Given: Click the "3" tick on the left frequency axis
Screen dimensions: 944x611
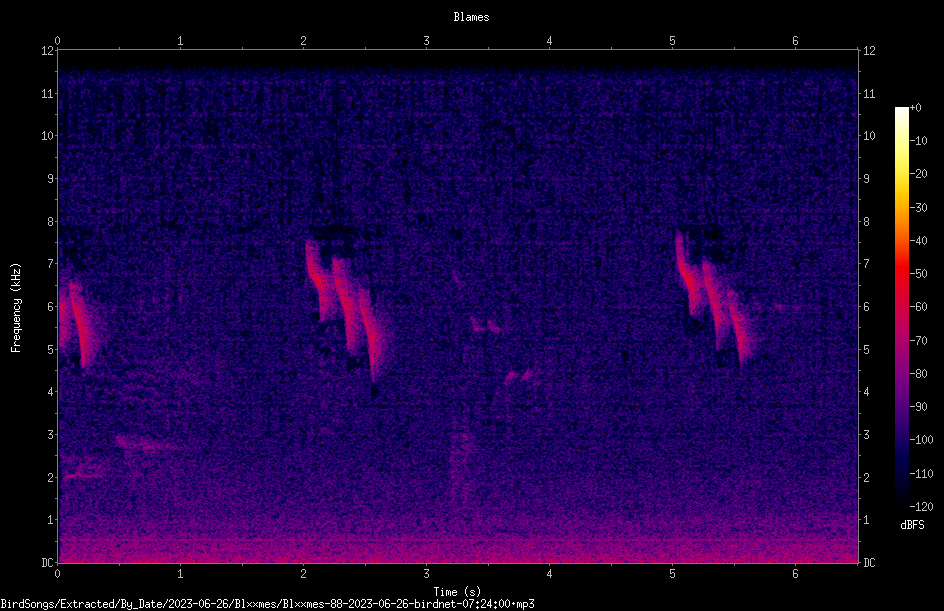Looking at the screenshot, I should point(51,435).
